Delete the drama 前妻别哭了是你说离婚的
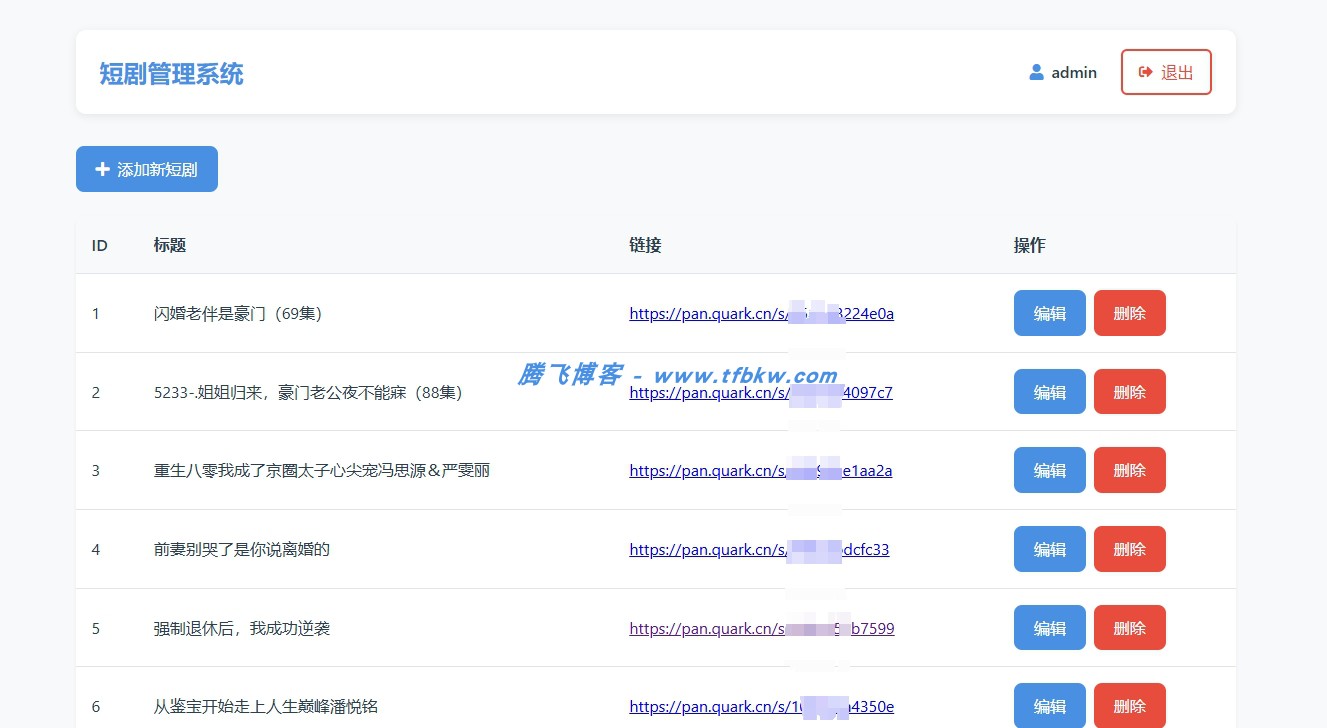1327x728 pixels. (x=1129, y=549)
